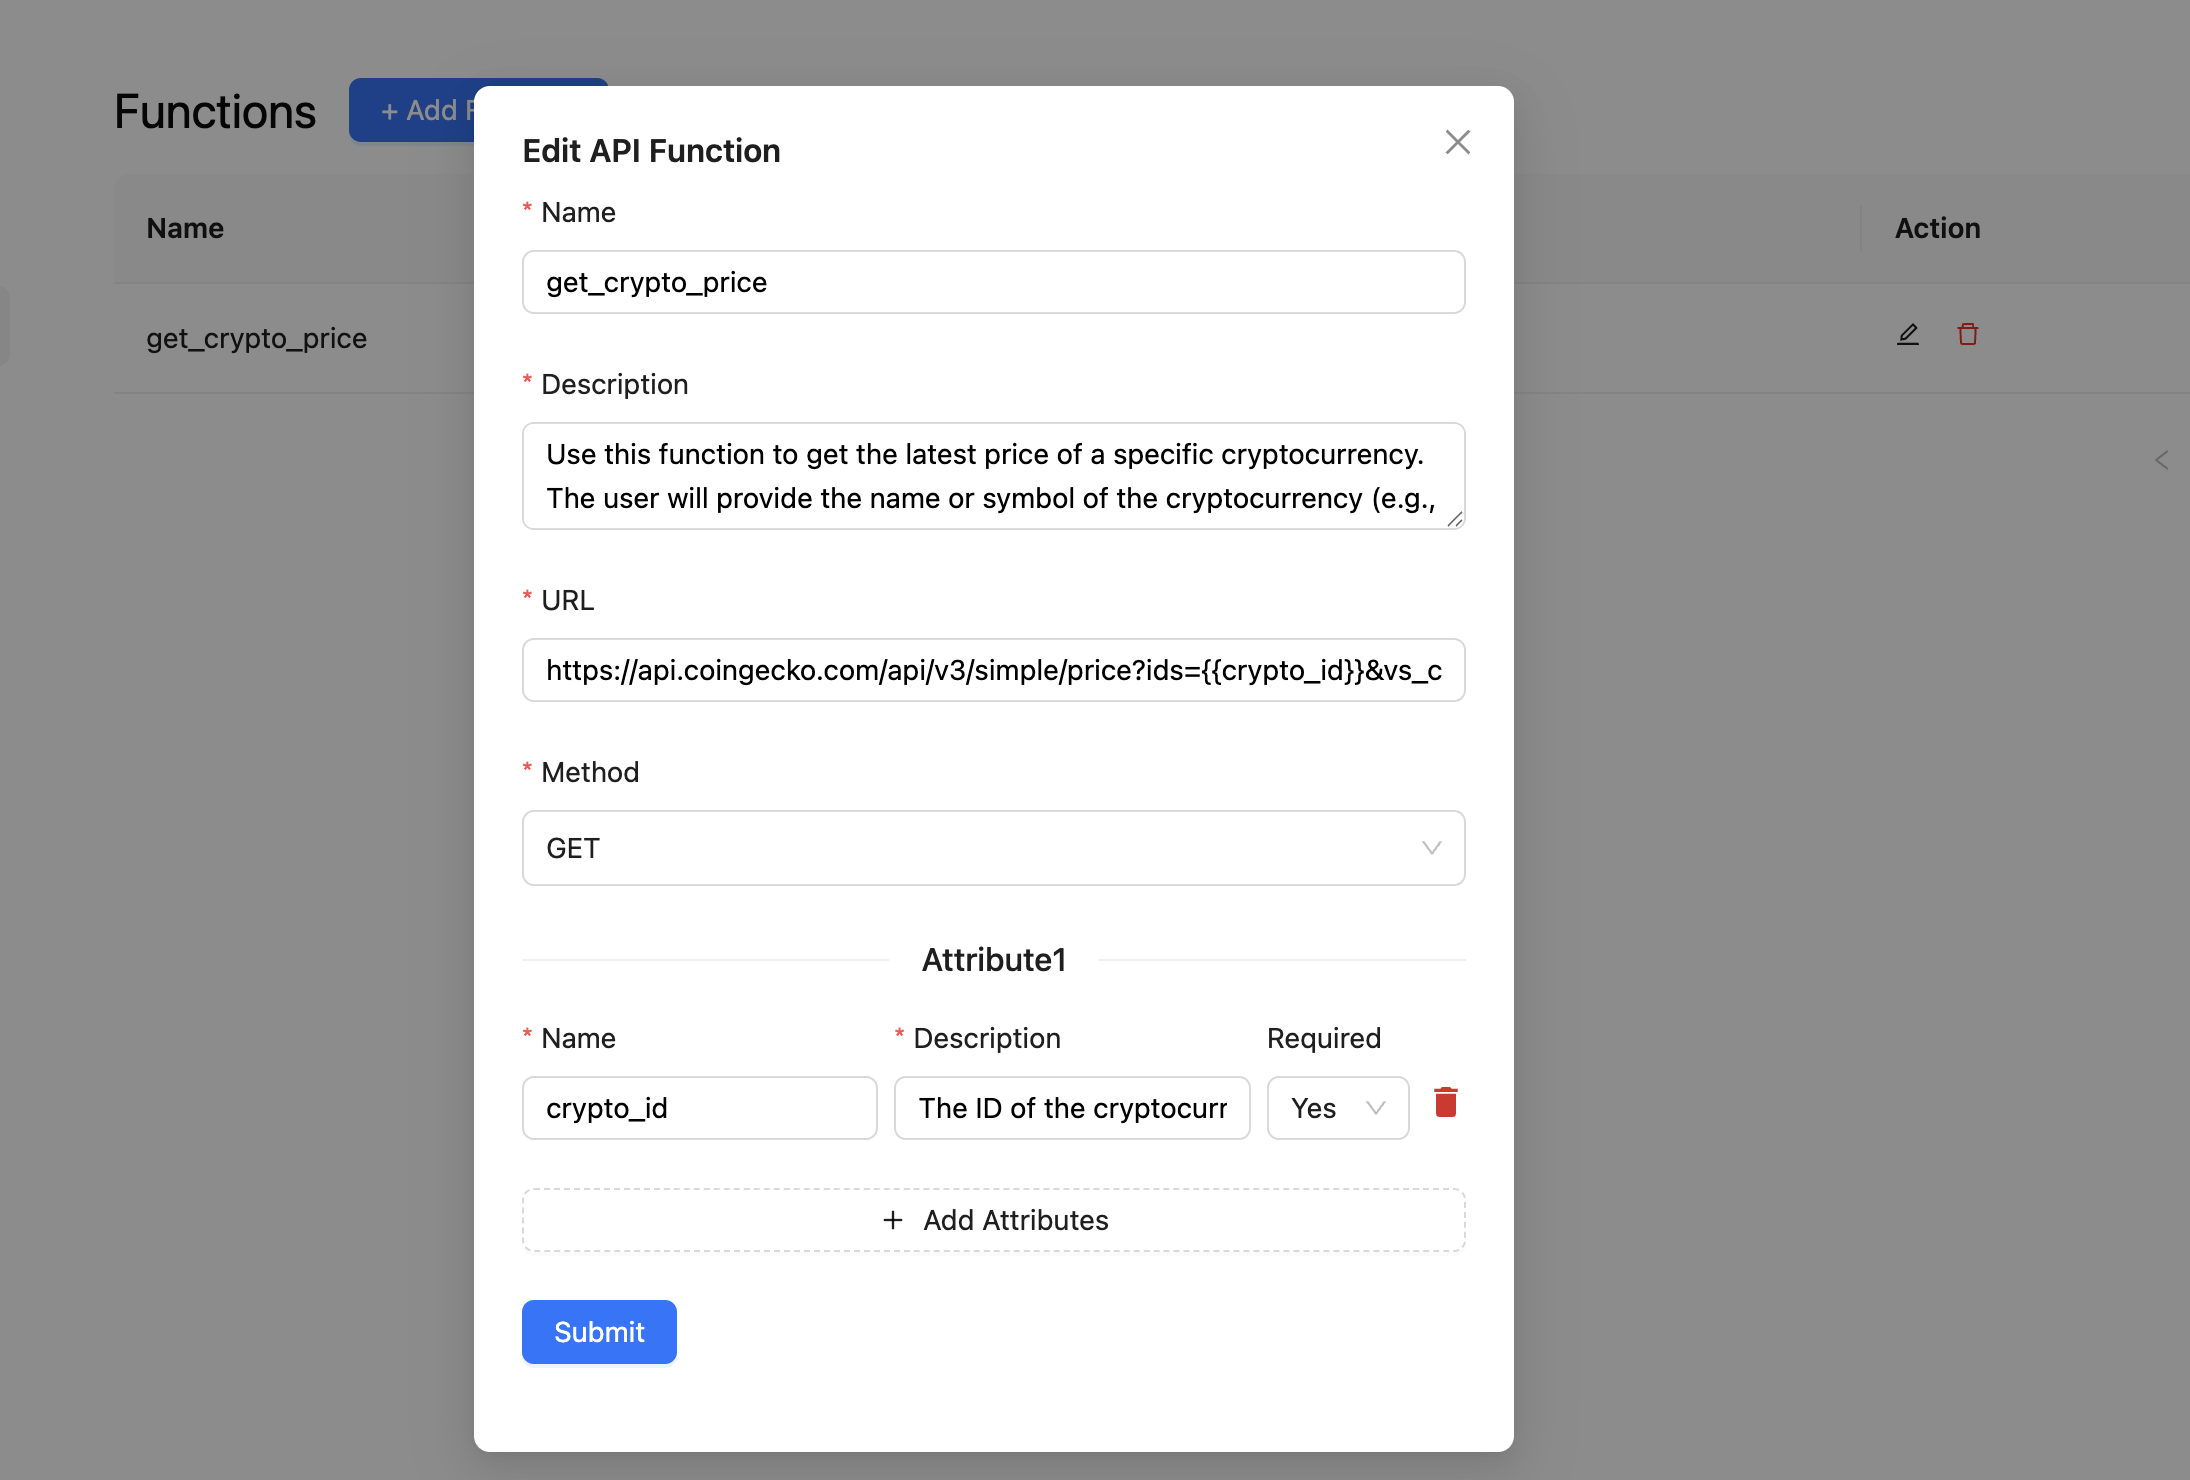This screenshot has width=2190, height=1480.
Task: Click the Required label text
Action: (x=1323, y=1038)
